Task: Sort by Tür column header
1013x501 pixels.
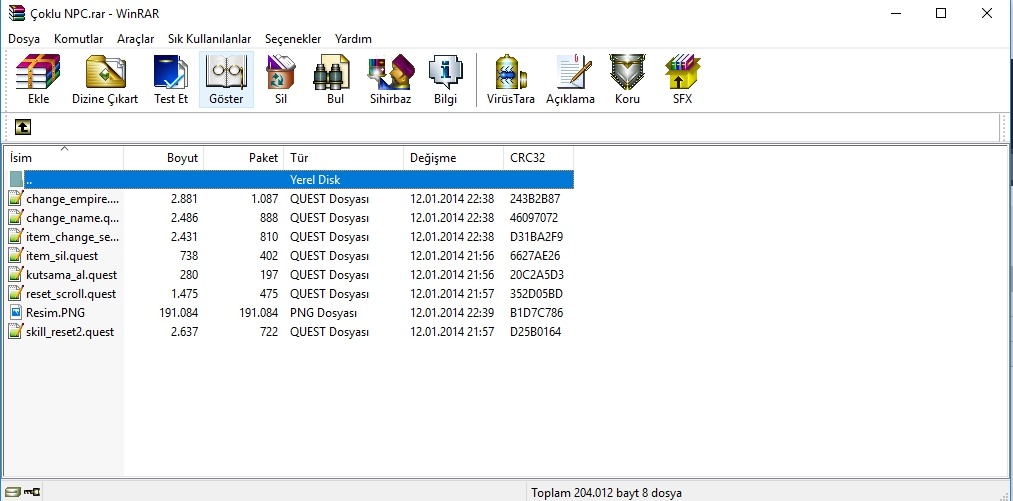Action: (343, 158)
